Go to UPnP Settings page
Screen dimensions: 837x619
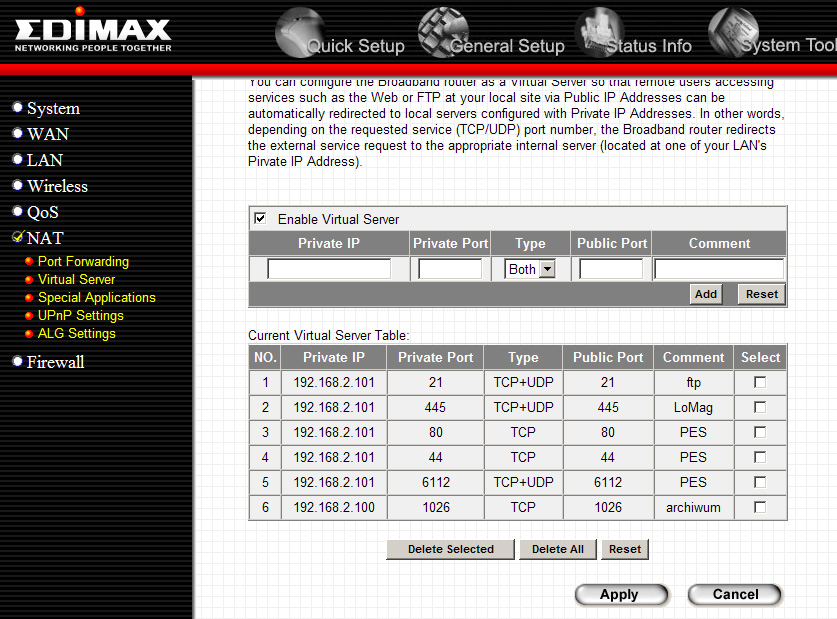coord(81,316)
